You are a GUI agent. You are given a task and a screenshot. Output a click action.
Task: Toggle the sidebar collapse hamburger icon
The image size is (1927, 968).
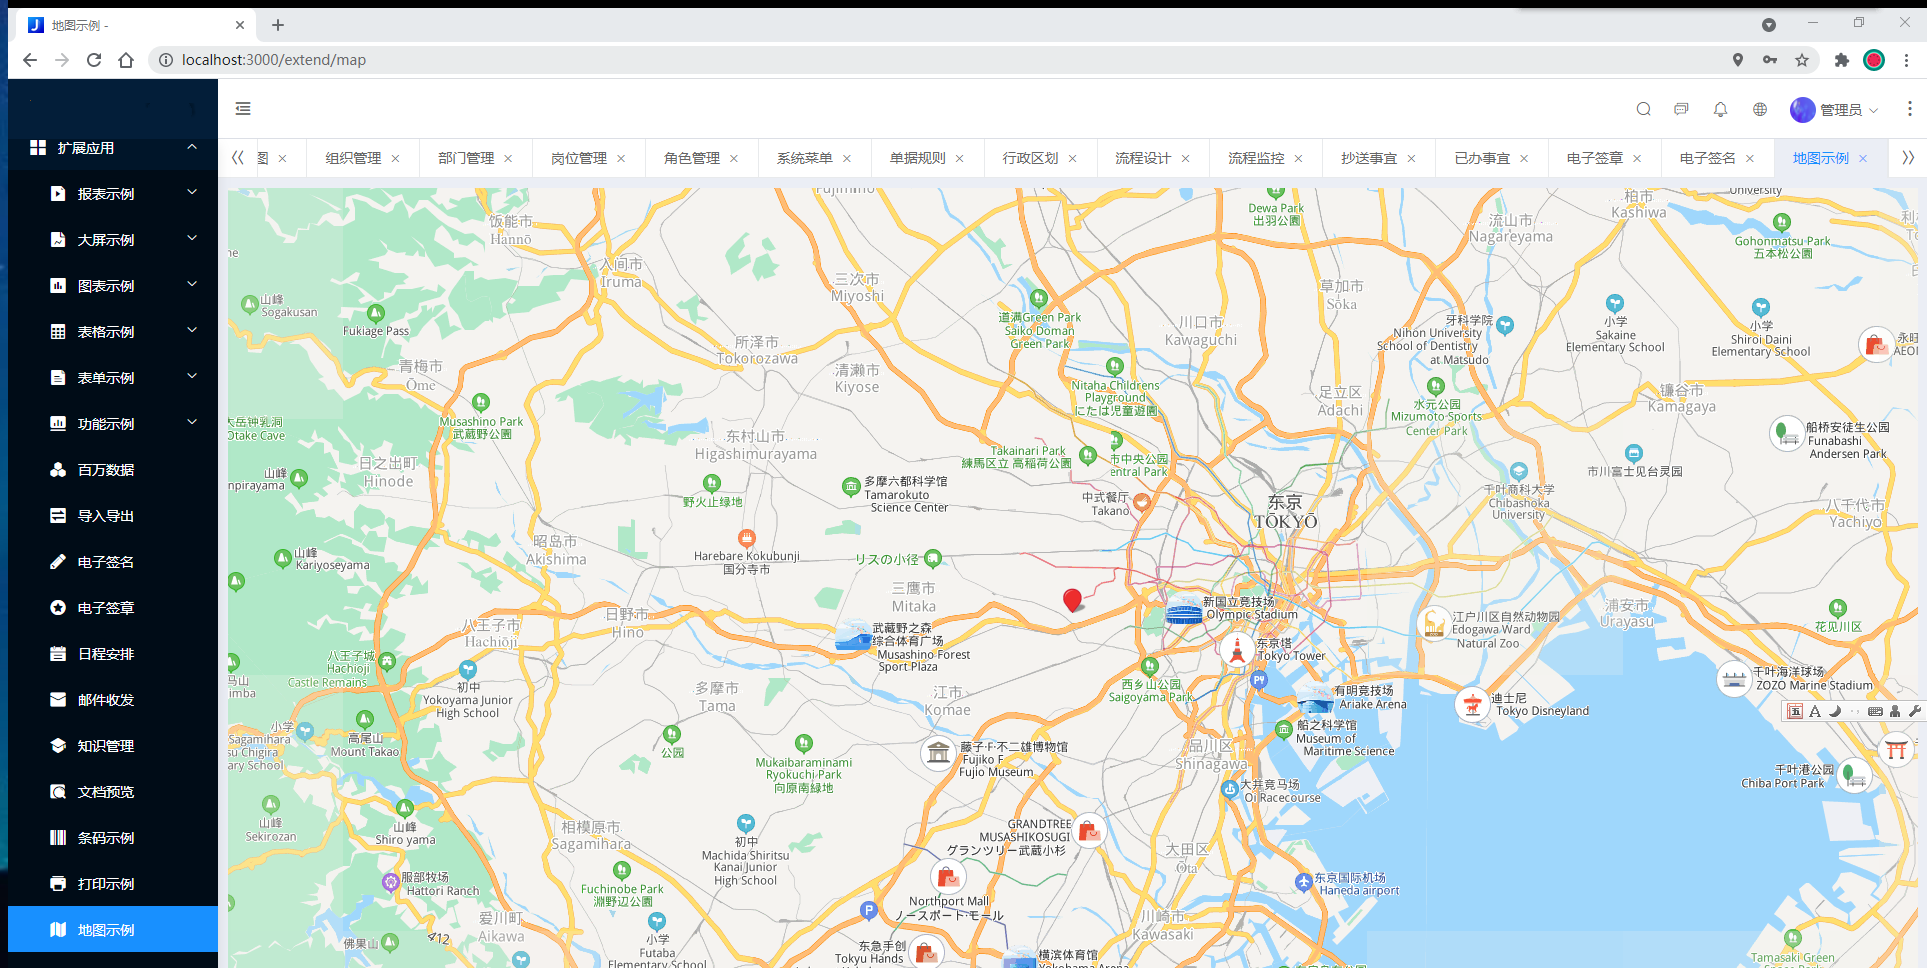[243, 109]
